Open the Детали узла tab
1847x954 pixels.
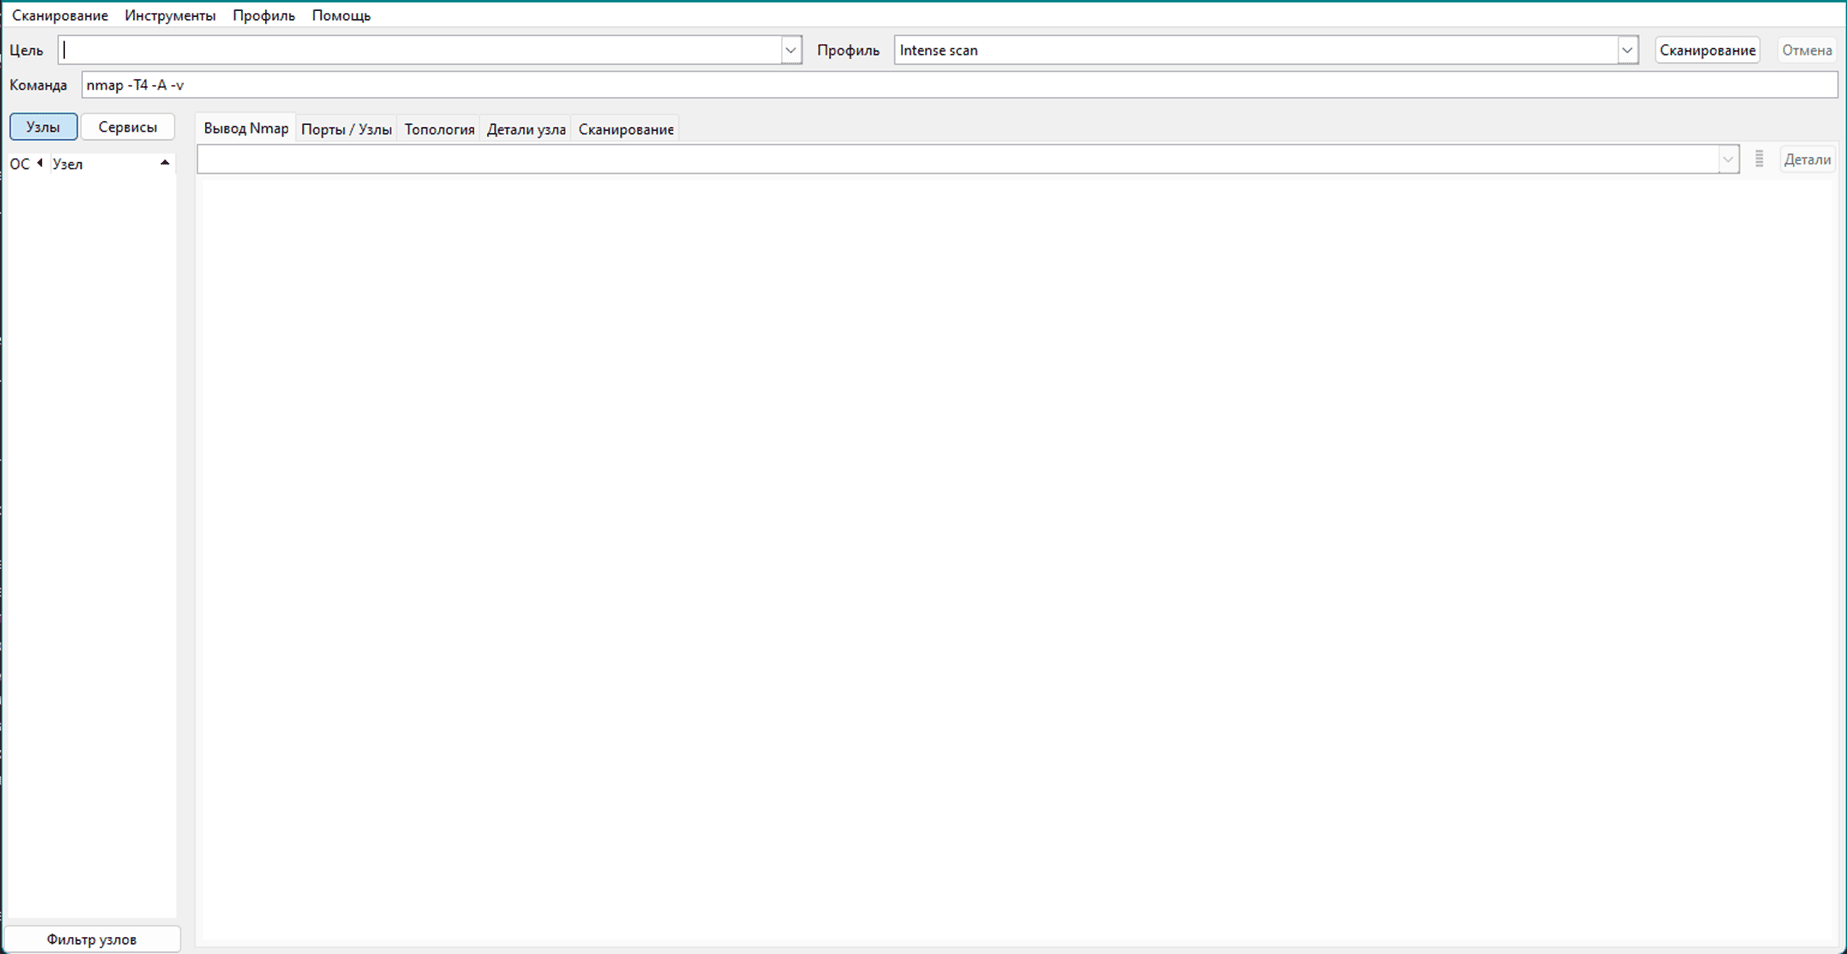(526, 129)
